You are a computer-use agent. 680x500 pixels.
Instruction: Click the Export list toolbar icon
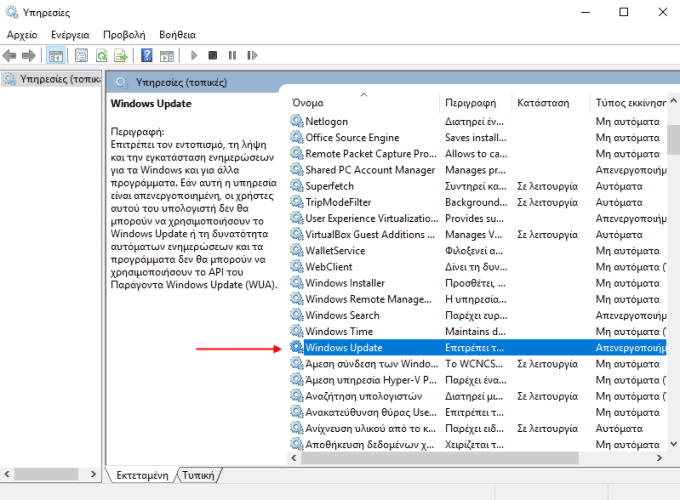(x=121, y=56)
